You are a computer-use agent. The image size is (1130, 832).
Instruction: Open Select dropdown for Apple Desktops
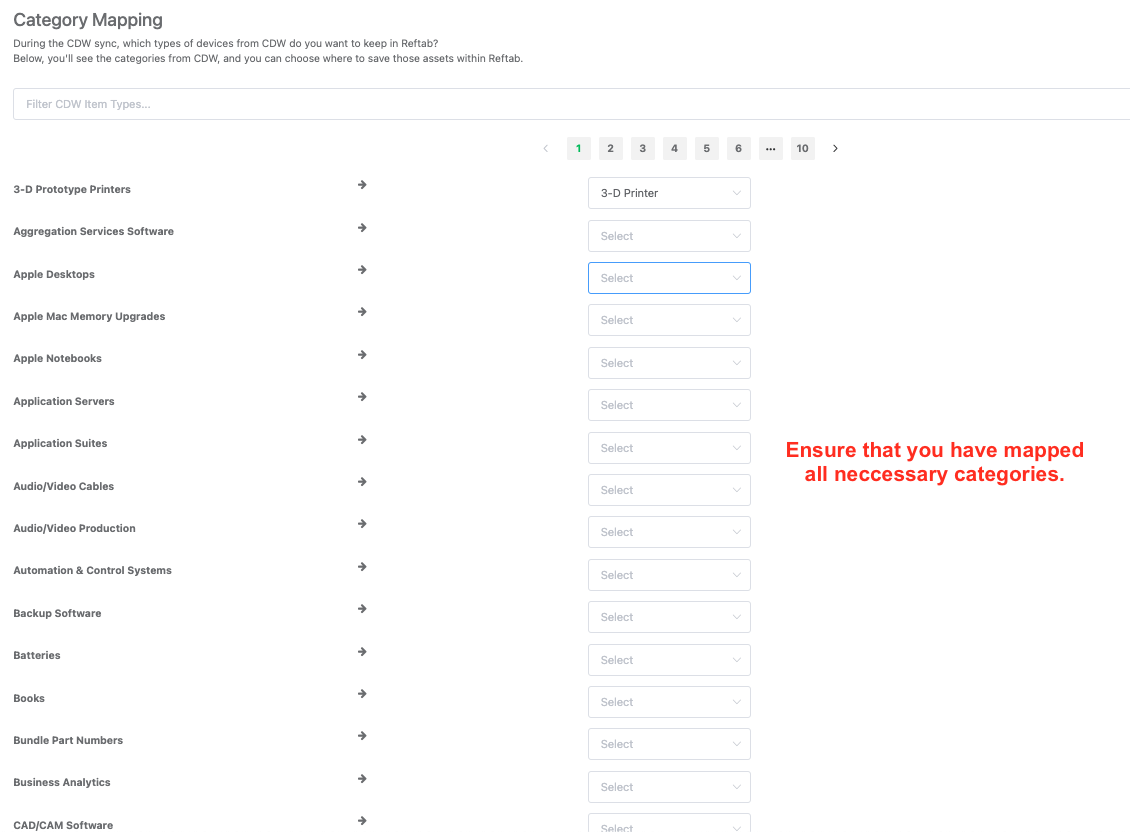(669, 278)
